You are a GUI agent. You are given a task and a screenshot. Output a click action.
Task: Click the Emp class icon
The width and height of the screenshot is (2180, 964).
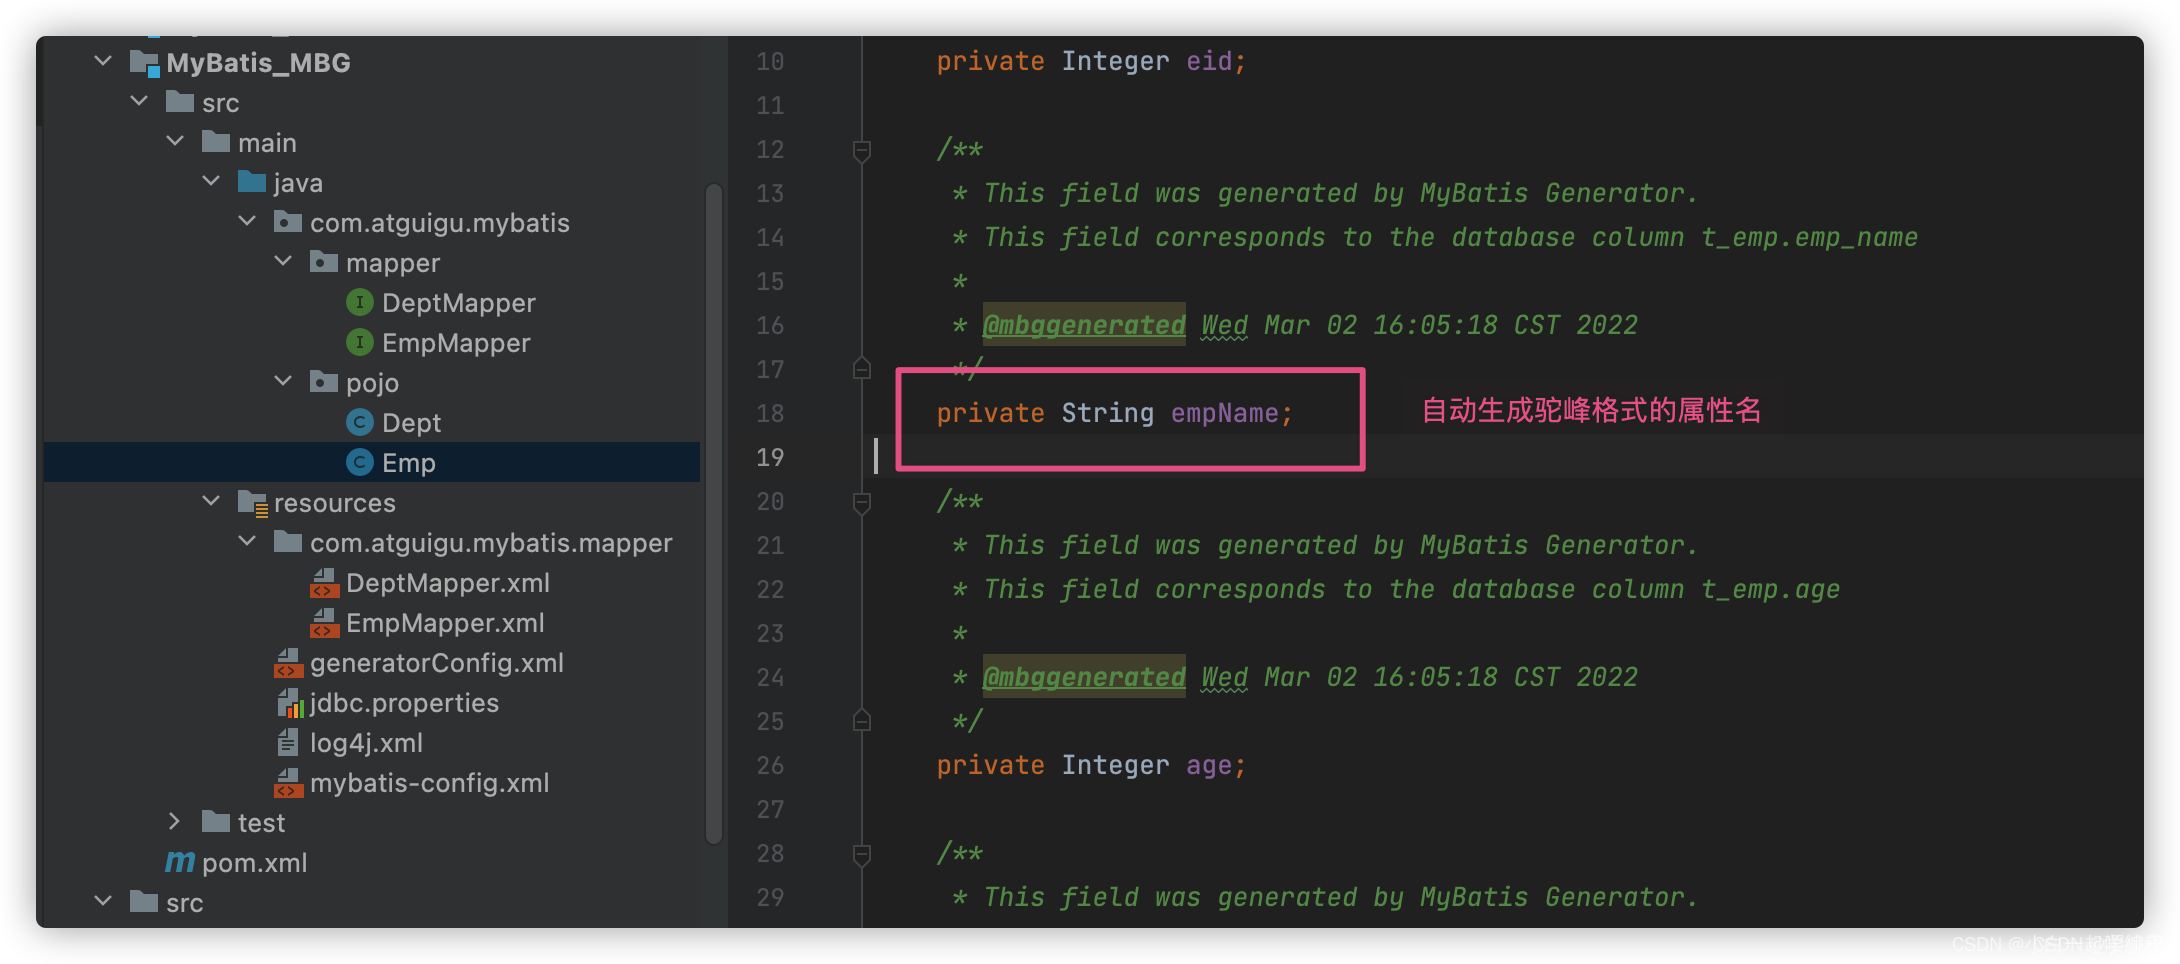click(360, 462)
